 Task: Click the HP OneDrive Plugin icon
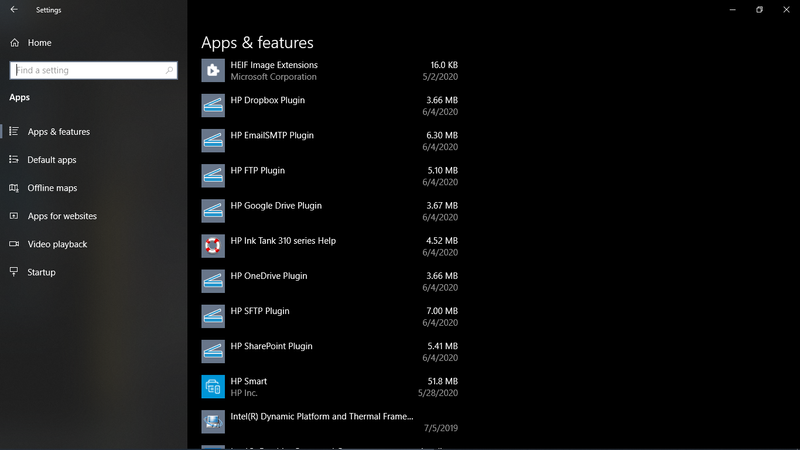pos(213,281)
